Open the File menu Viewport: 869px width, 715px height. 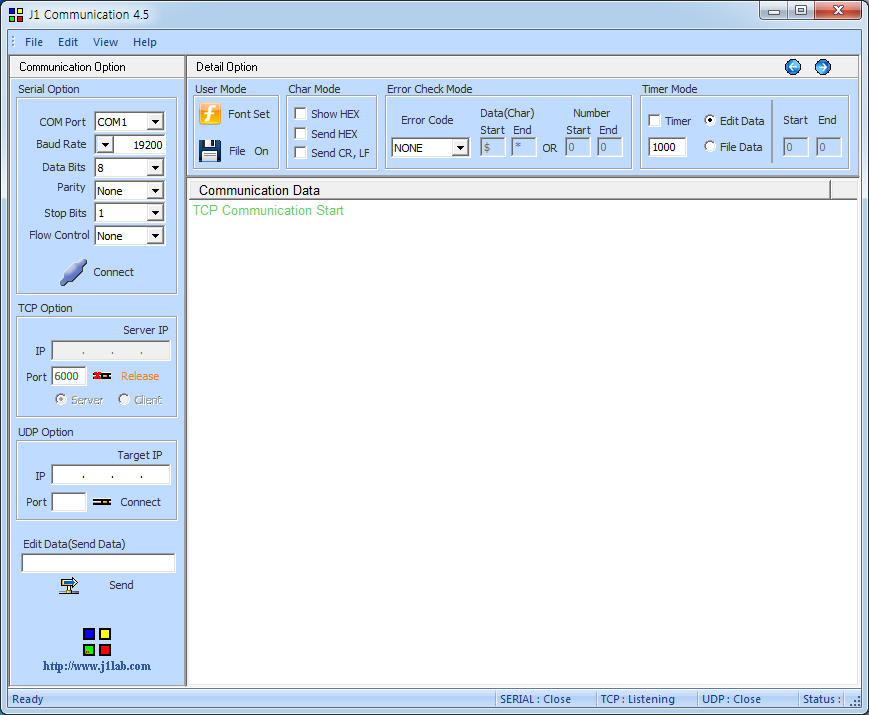pos(34,42)
